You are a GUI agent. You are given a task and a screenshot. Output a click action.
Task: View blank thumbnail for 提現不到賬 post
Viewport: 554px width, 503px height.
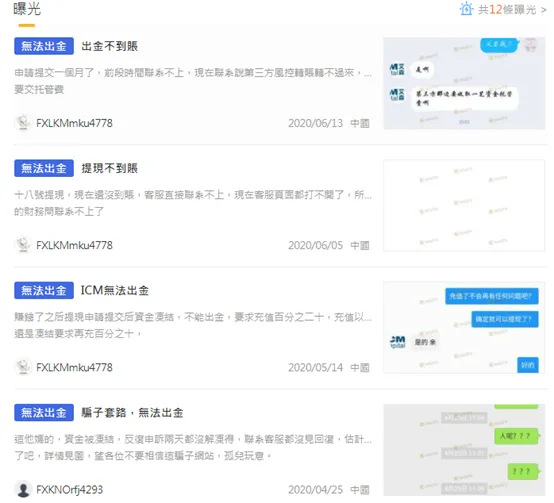pos(464,206)
